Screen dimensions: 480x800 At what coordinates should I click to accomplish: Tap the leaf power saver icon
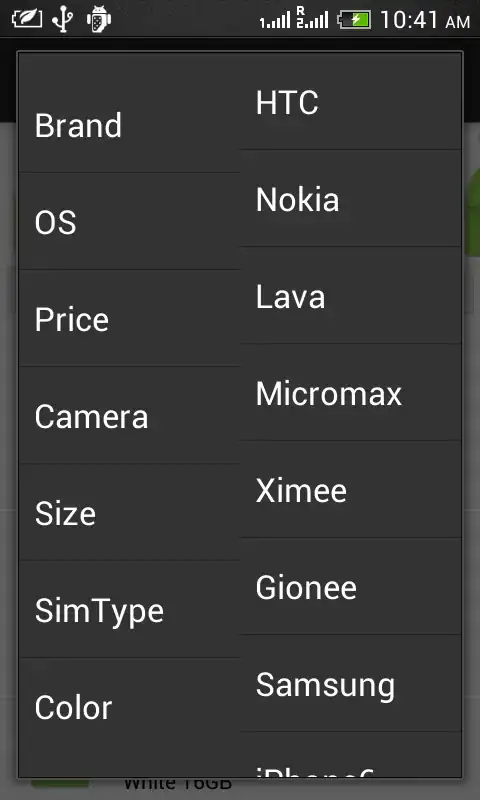tap(27, 20)
